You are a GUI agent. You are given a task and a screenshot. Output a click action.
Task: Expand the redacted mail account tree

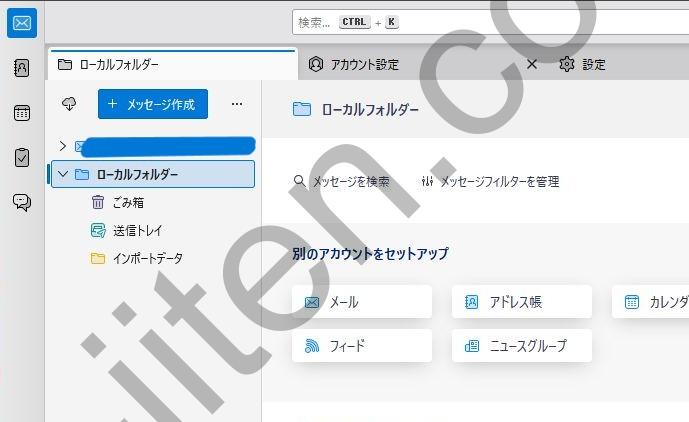tap(63, 146)
